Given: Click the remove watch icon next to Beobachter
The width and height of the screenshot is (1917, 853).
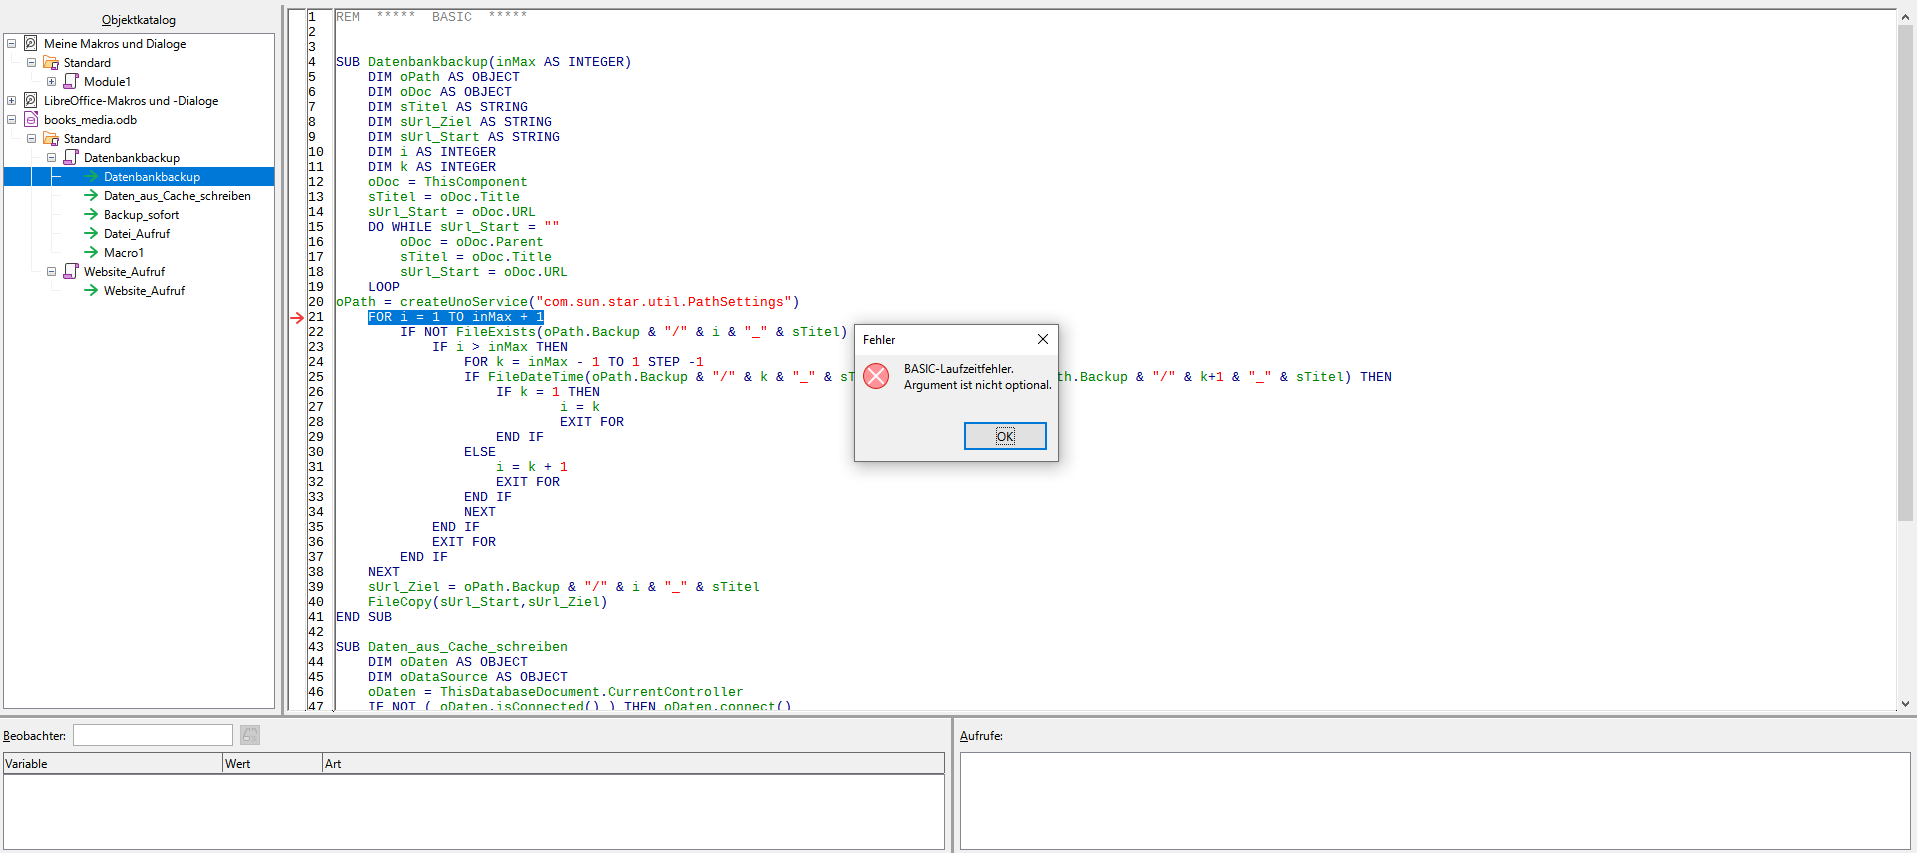Looking at the screenshot, I should click(250, 735).
